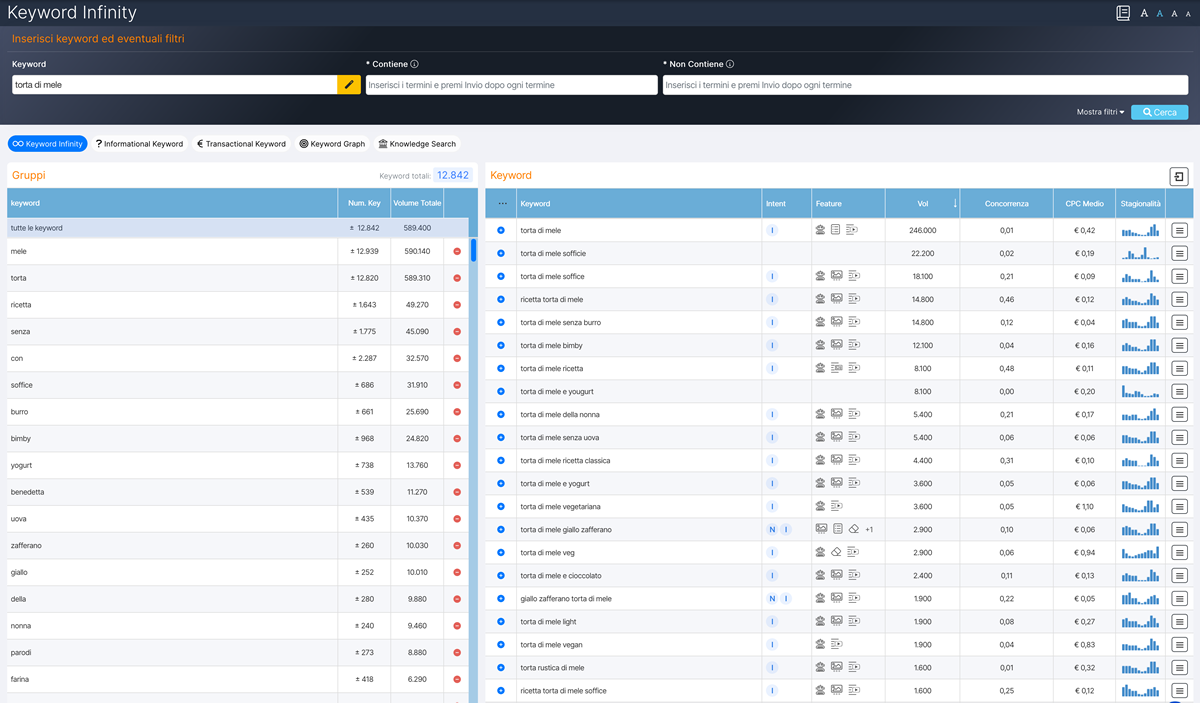Image resolution: width=1200 pixels, height=703 pixels.
Task: Add 'ricetta torta di mele' with plus icon
Action: coord(501,299)
